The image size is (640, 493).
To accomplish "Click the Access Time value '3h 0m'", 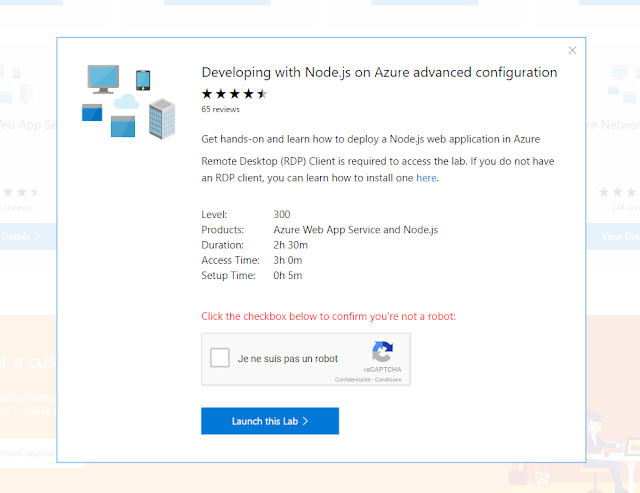I will (288, 260).
